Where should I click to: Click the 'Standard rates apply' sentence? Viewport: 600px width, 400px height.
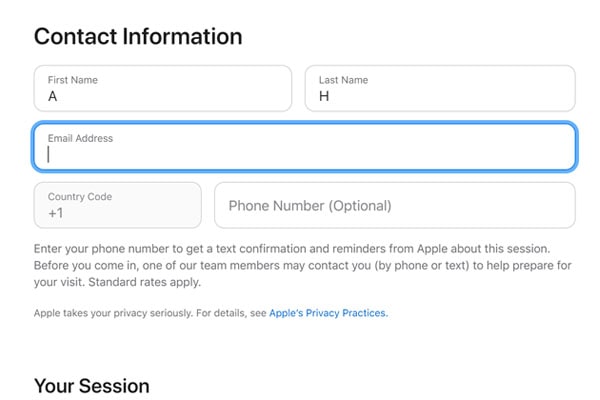144,282
